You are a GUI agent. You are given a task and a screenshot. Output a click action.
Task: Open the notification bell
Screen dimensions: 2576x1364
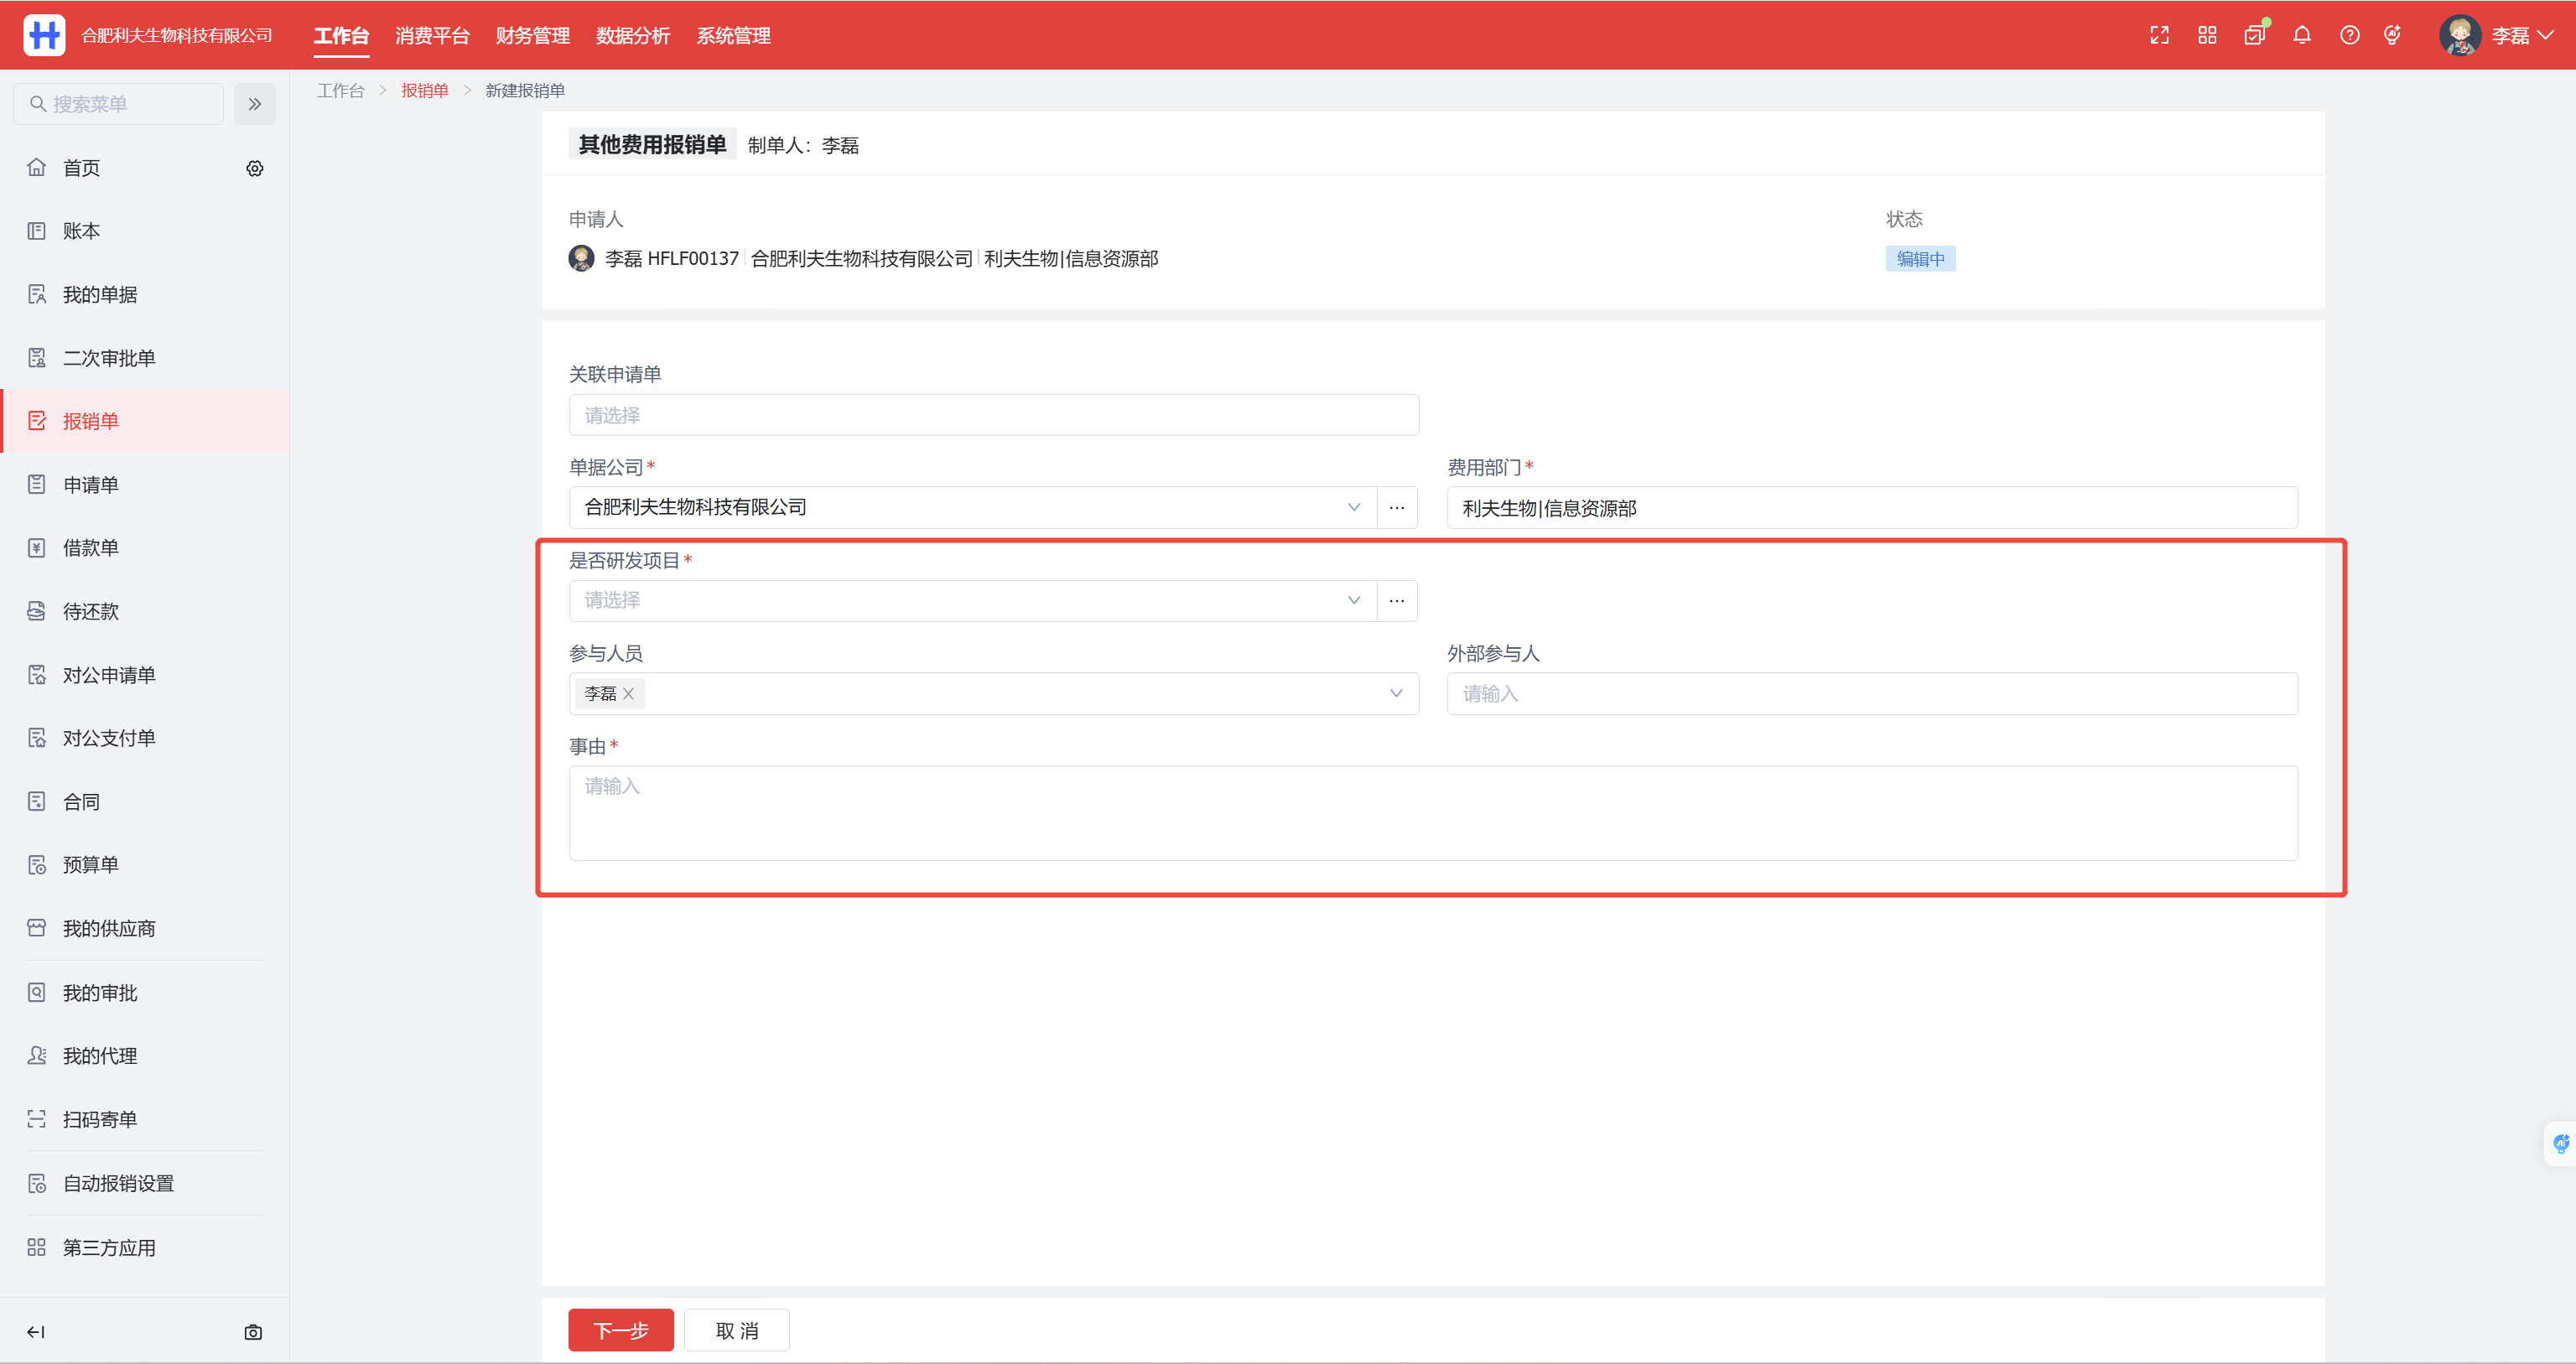(2302, 35)
